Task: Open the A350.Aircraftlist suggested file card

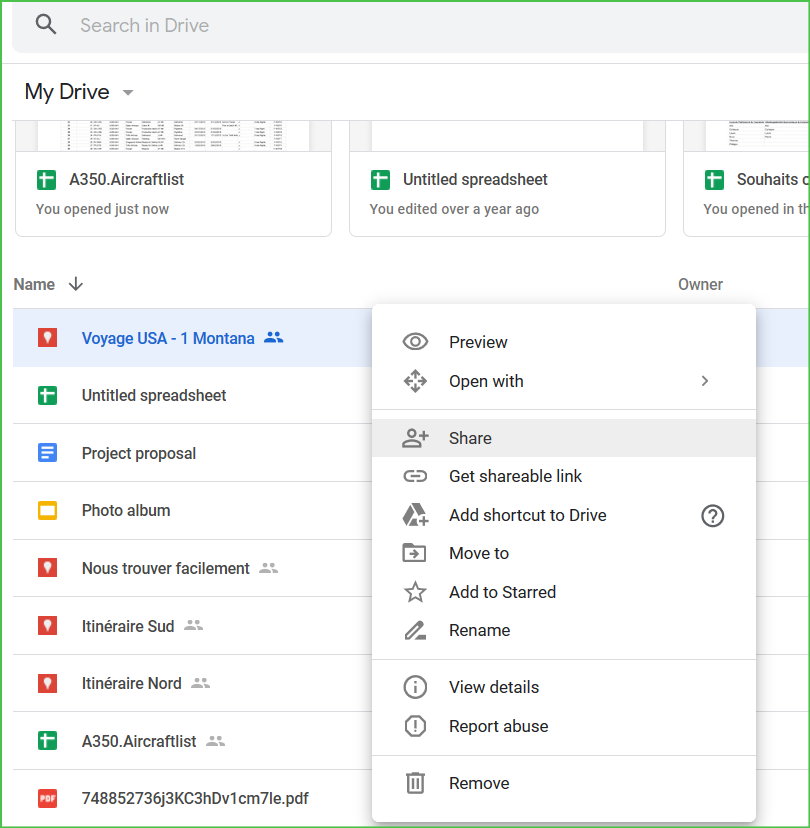Action: pyautogui.click(x=174, y=180)
